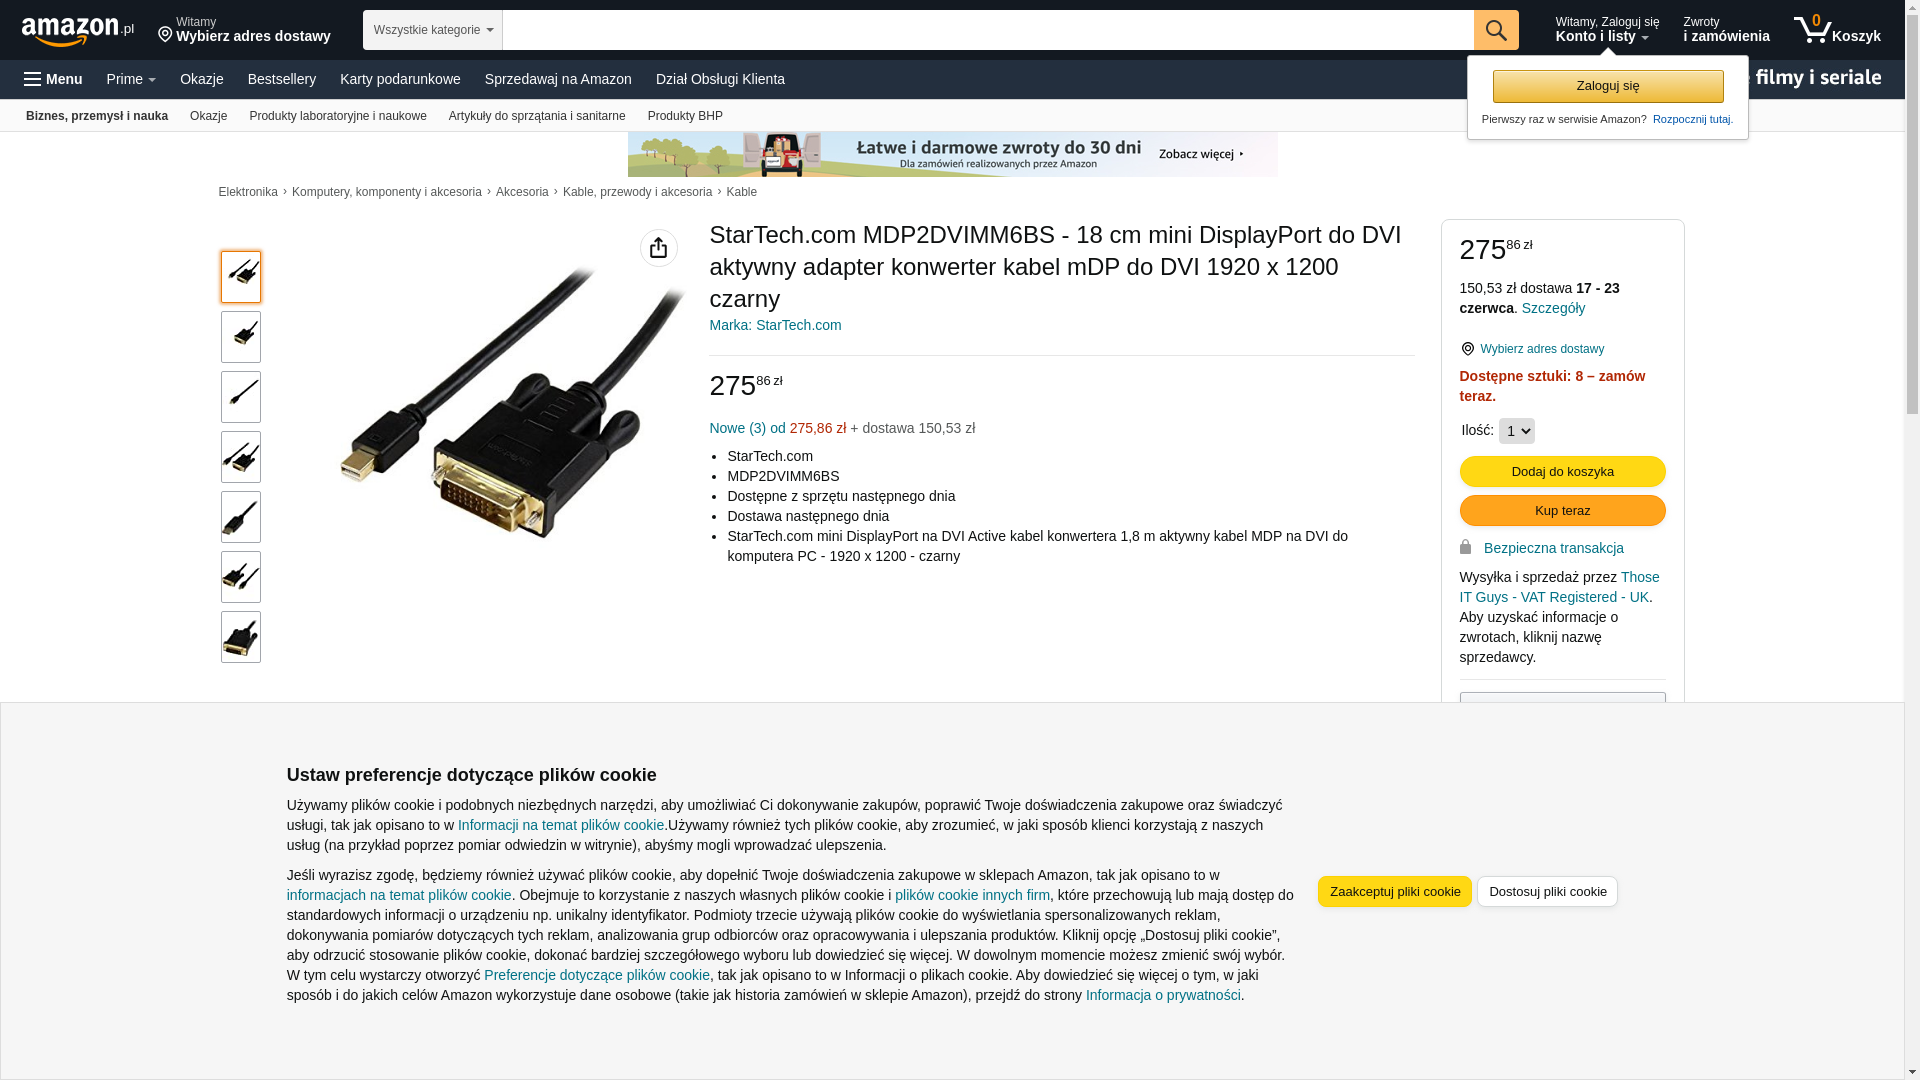
Task: Click Dodaj do koszyka button
Action: pyautogui.click(x=1563, y=472)
